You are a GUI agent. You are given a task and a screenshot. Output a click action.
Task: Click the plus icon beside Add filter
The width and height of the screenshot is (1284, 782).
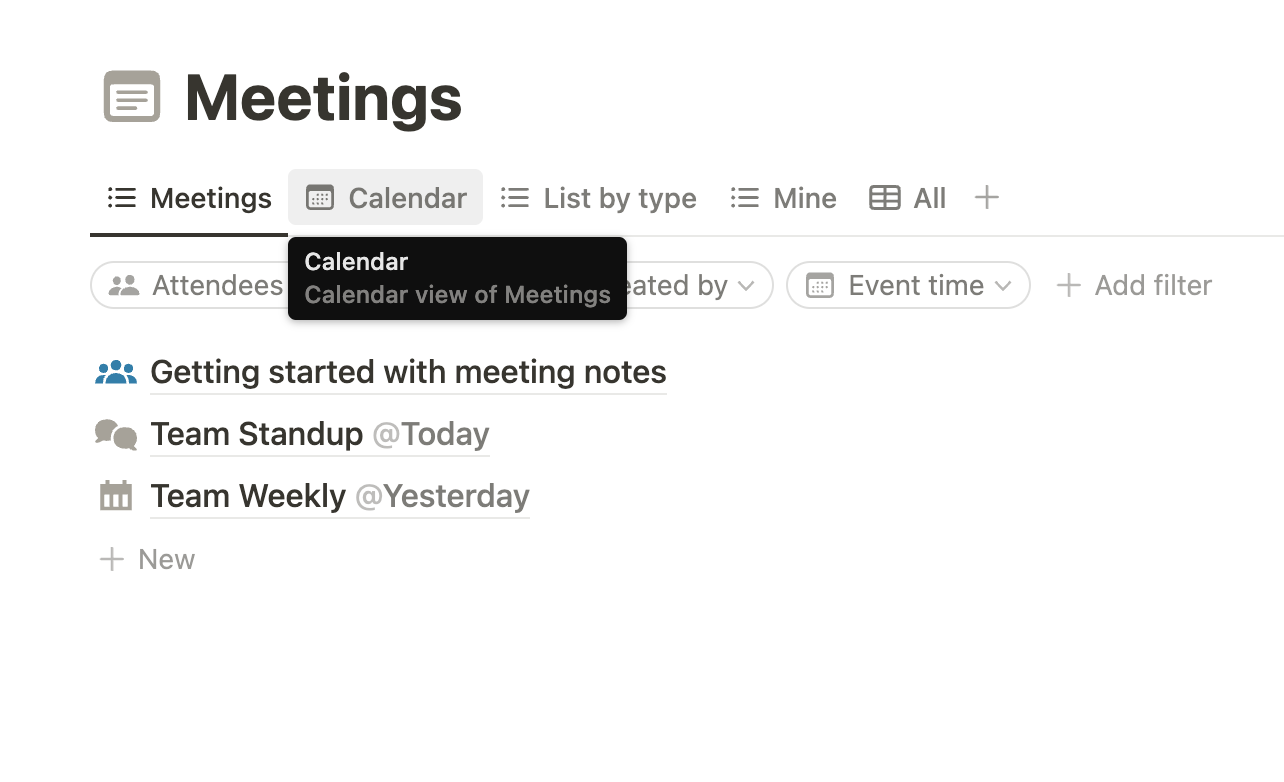1068,285
